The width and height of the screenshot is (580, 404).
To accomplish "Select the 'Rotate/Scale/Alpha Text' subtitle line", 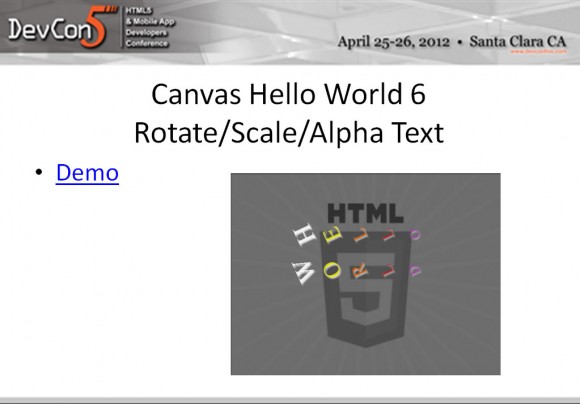I will [x=289, y=133].
